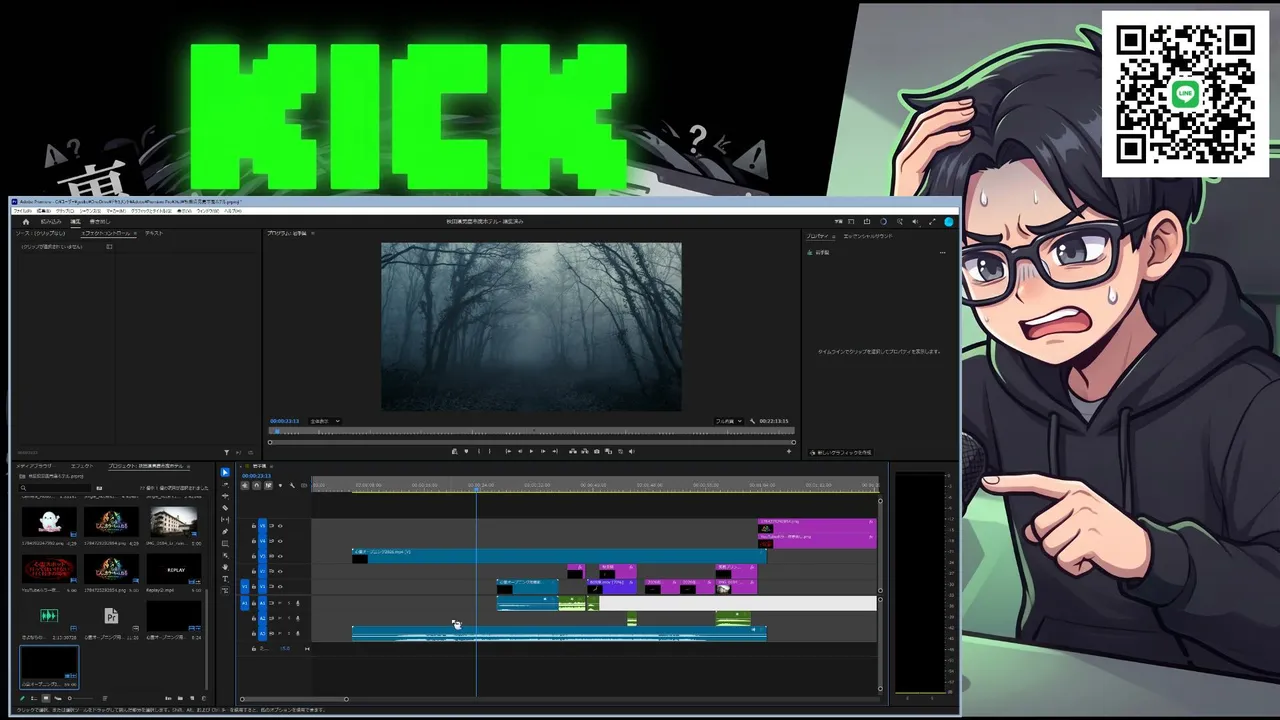Click 新しいグラフィックを作成 button
The image size is (1280, 720).
click(x=841, y=452)
